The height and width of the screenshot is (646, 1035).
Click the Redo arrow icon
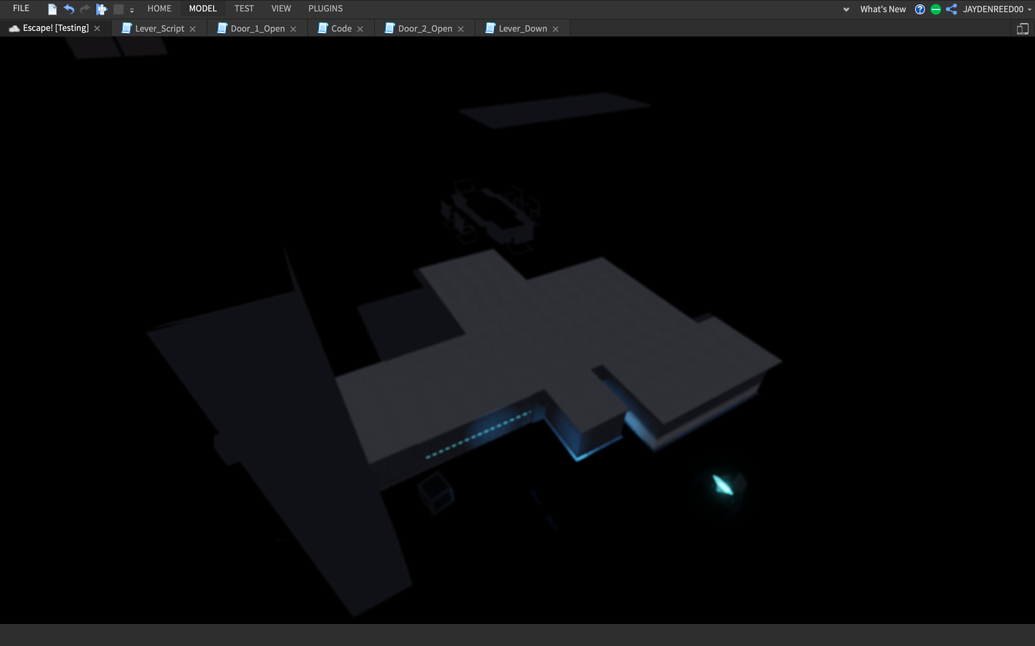point(84,8)
